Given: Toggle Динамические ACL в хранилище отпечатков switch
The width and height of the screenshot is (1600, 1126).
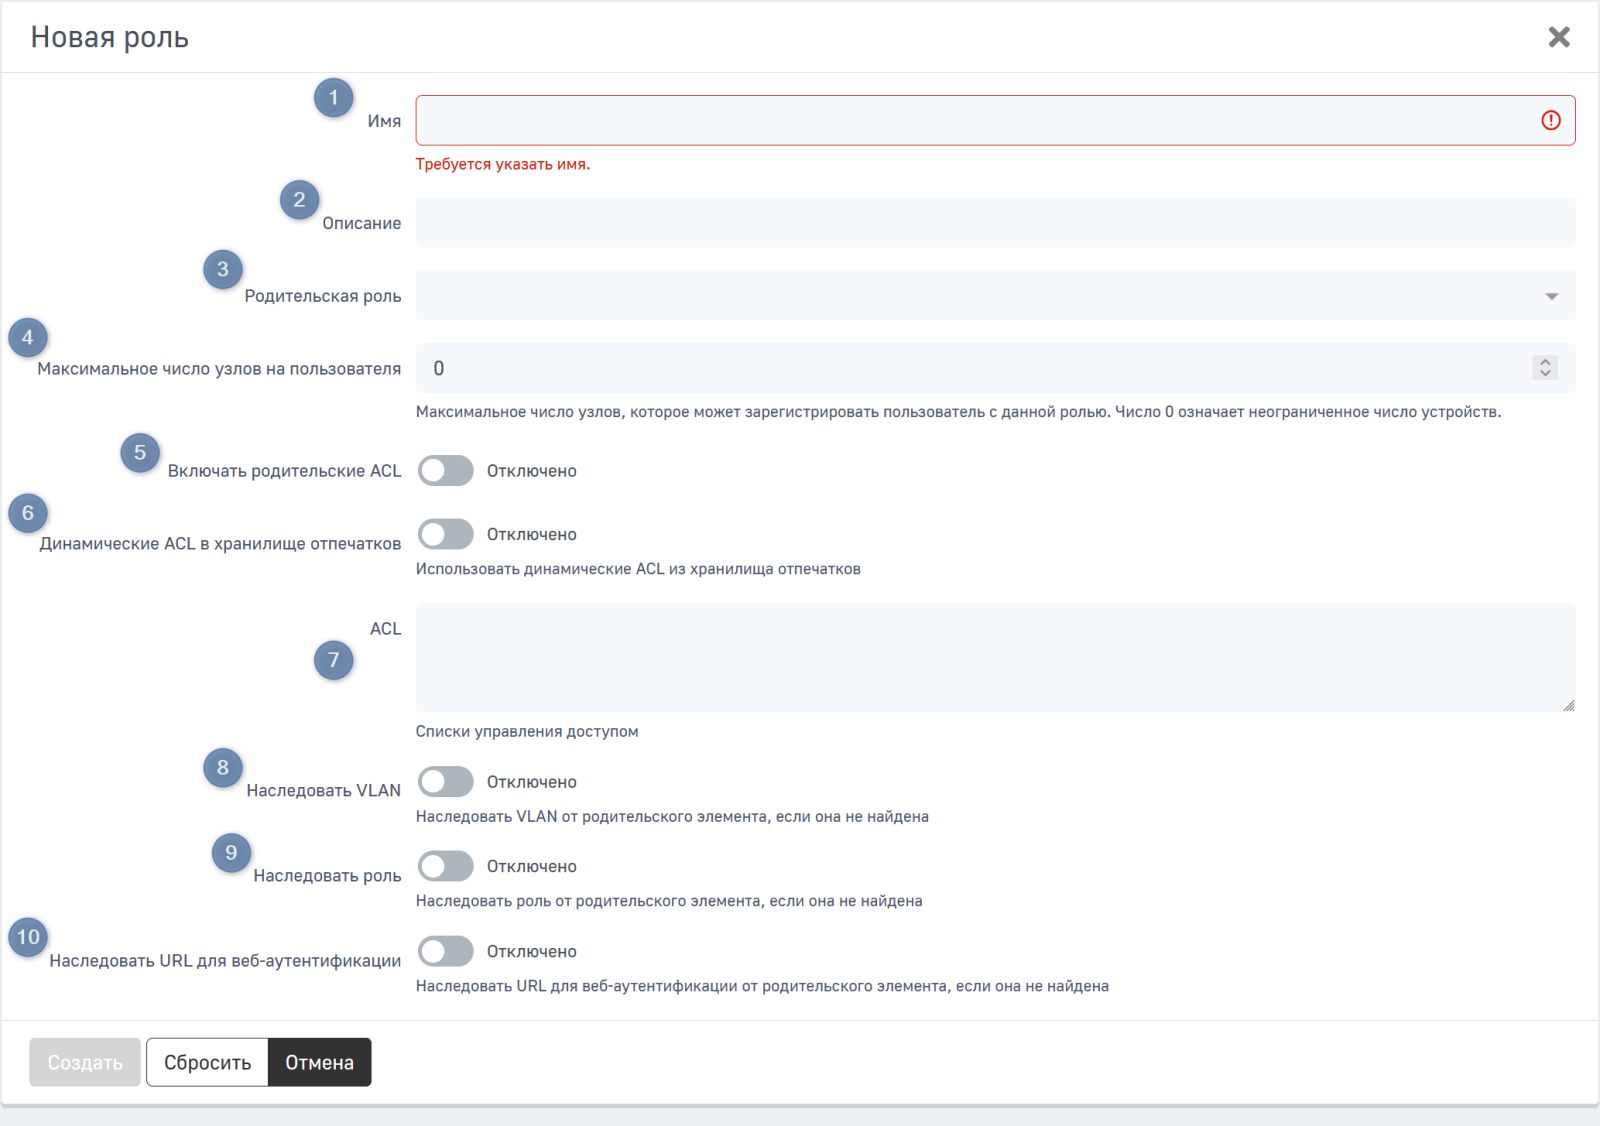Looking at the screenshot, I should point(446,534).
